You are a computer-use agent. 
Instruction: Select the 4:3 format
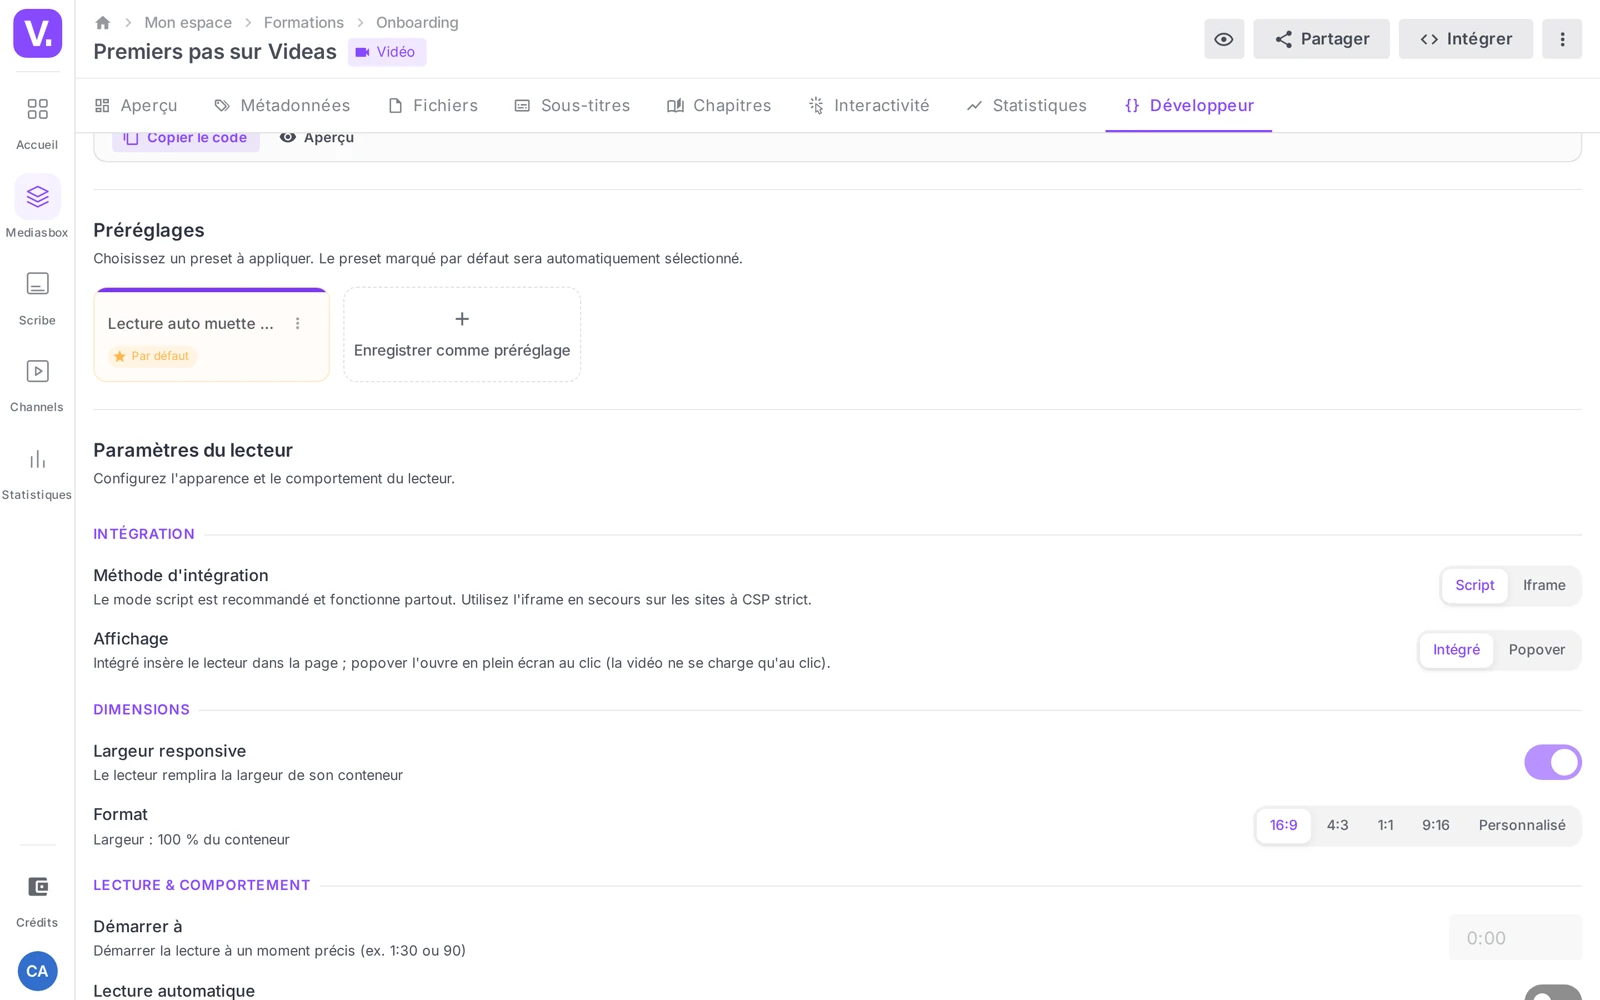point(1338,826)
